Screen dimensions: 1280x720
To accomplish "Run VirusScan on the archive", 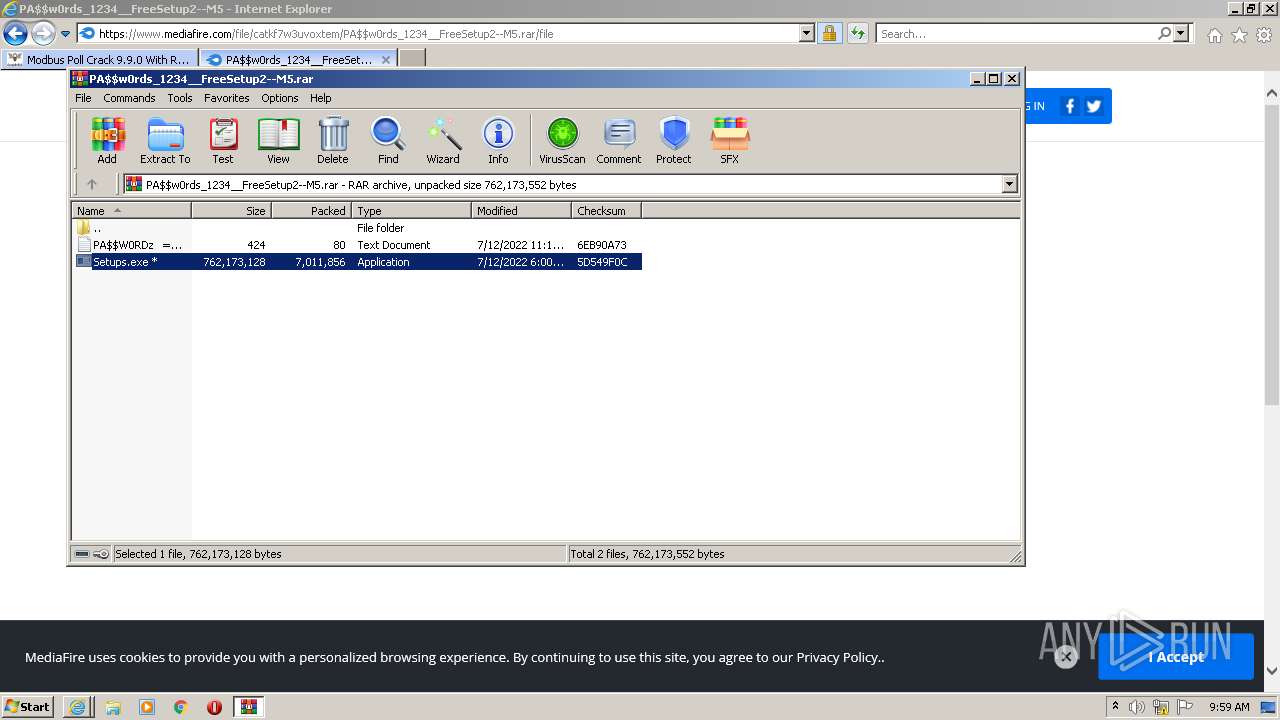I will 562,140.
